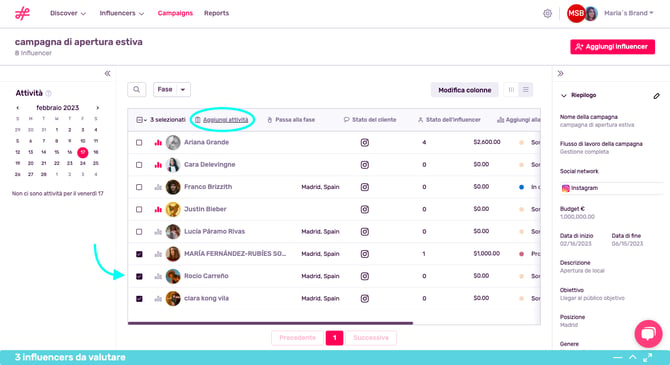This screenshot has height=365, width=670.
Task: Click the search magnifier button
Action: [137, 90]
